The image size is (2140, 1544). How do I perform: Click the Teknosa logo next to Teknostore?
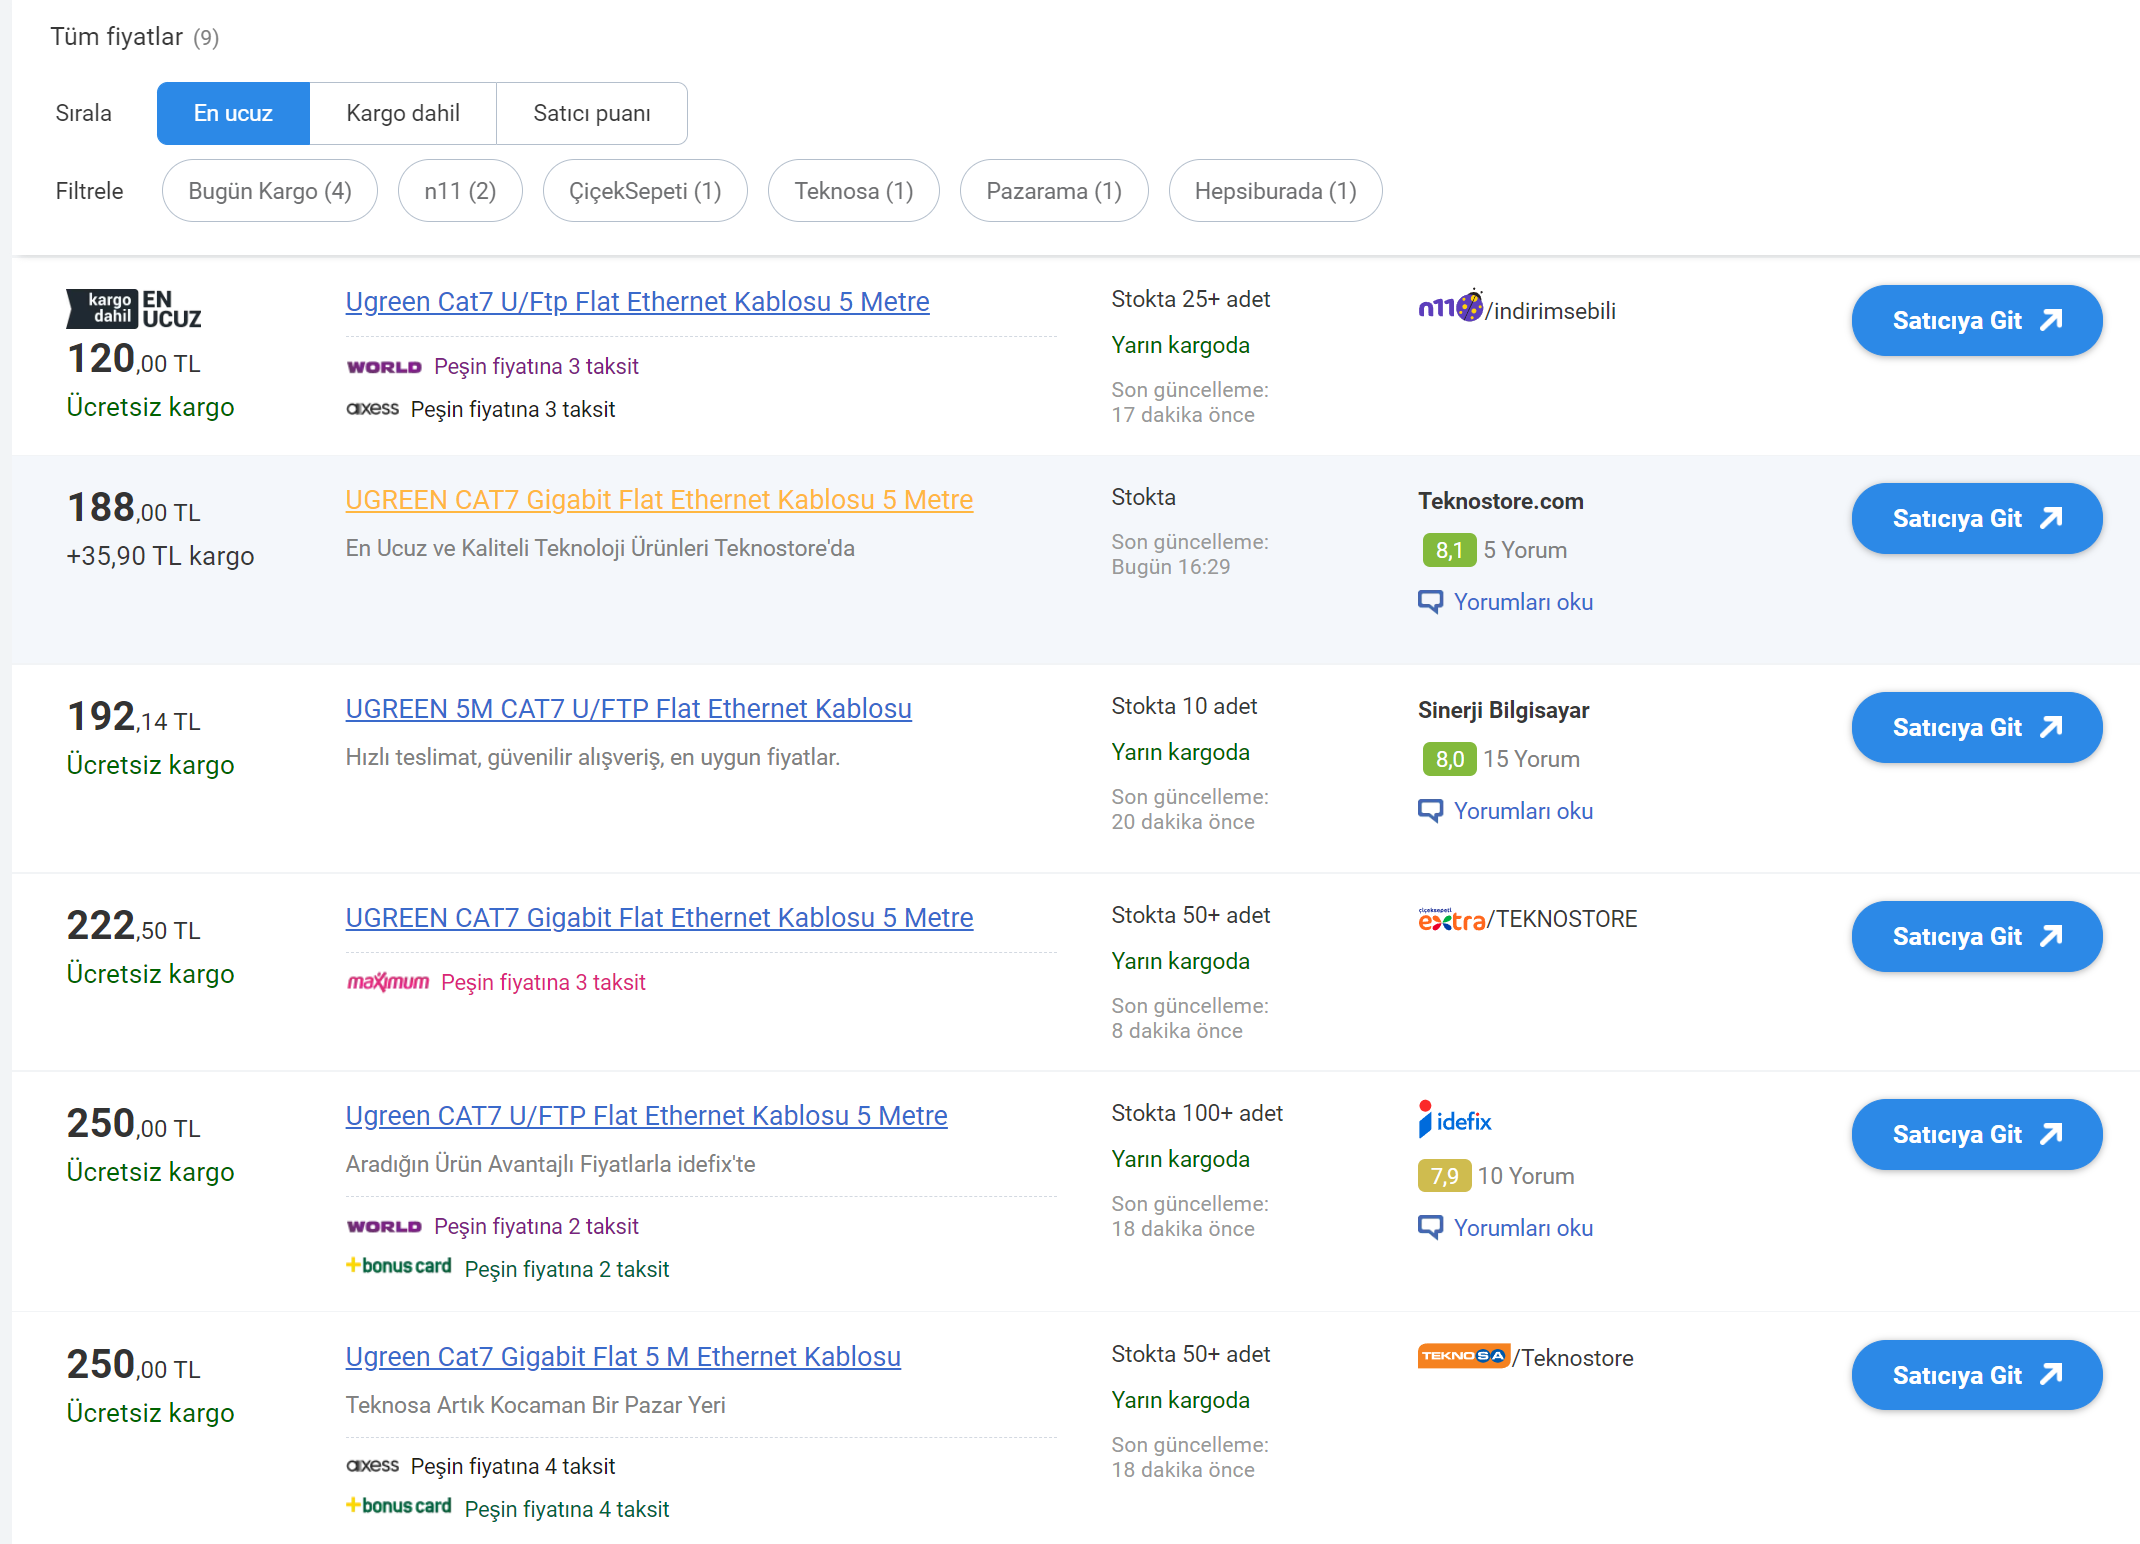click(x=1463, y=1356)
